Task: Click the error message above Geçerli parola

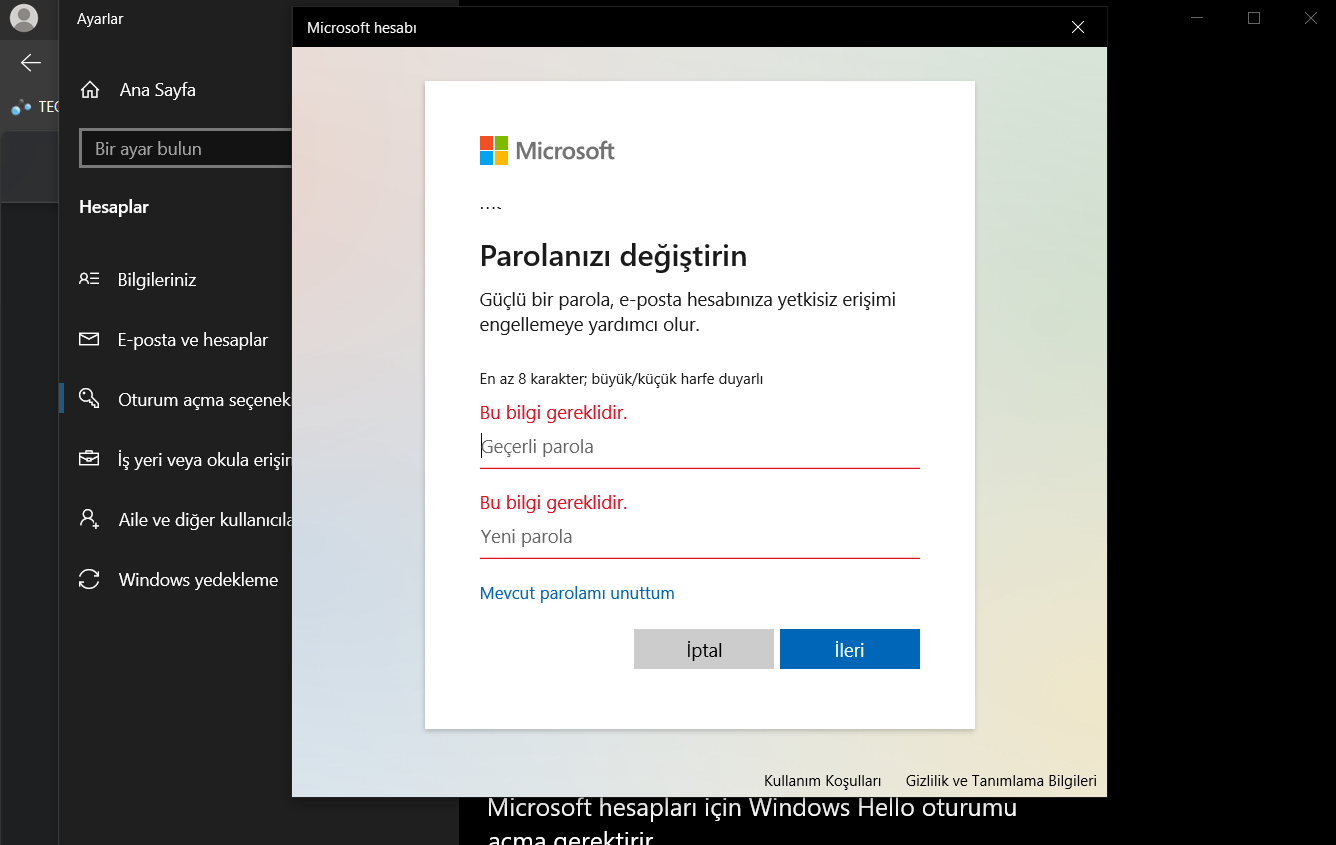Action: point(554,412)
